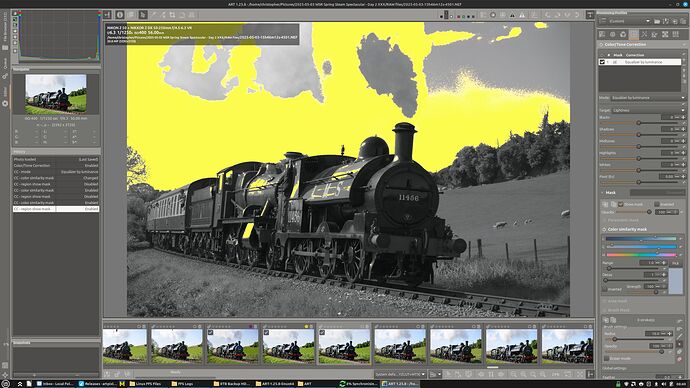
Task: Open the Special effects tools tab icon
Action: [644, 34]
